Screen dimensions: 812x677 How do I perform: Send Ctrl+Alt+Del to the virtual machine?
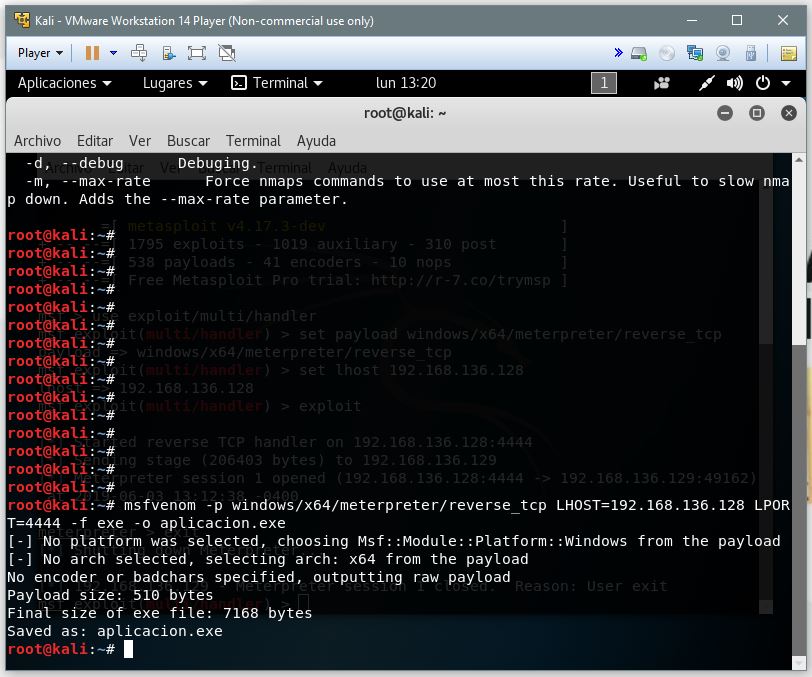tap(139, 53)
